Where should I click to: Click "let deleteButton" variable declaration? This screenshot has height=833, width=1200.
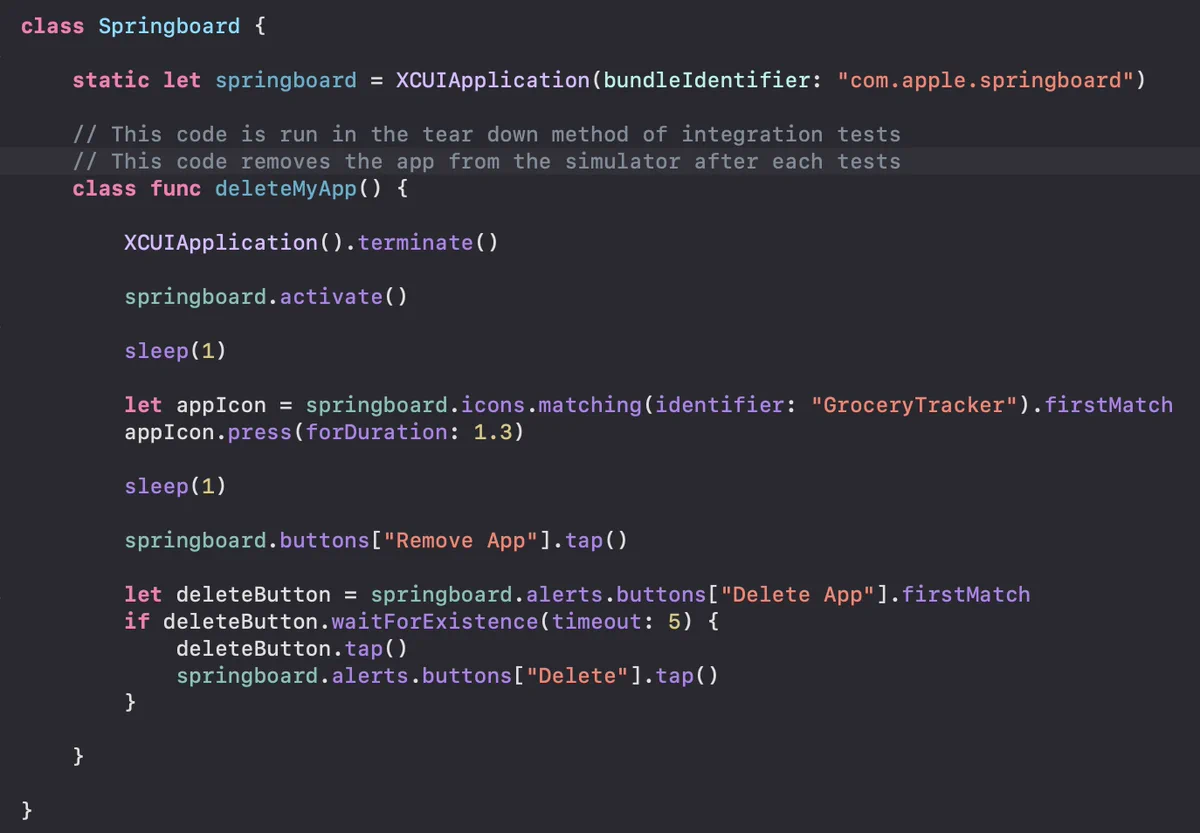tap(227, 594)
